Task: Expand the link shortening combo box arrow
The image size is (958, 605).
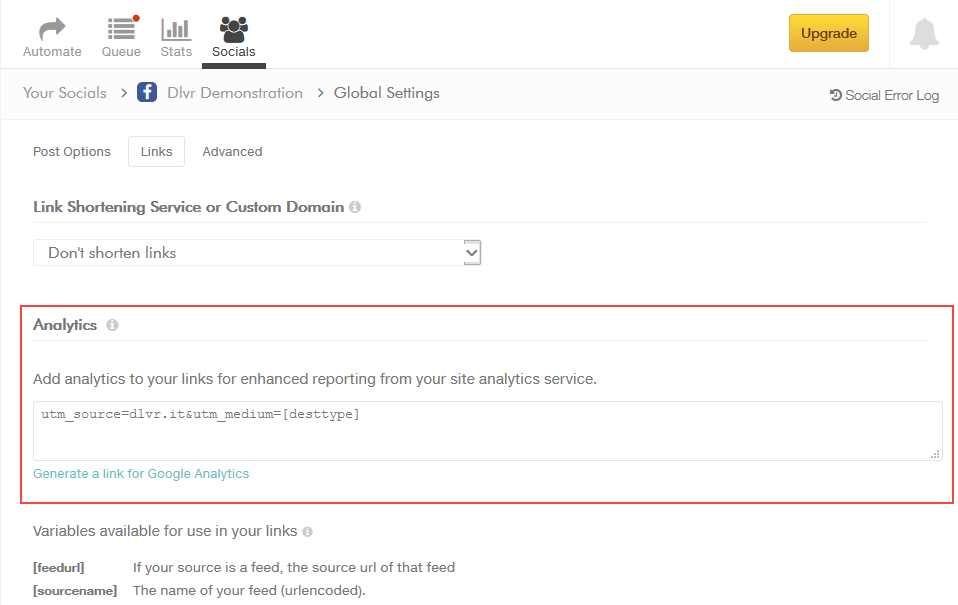Action: click(x=471, y=252)
